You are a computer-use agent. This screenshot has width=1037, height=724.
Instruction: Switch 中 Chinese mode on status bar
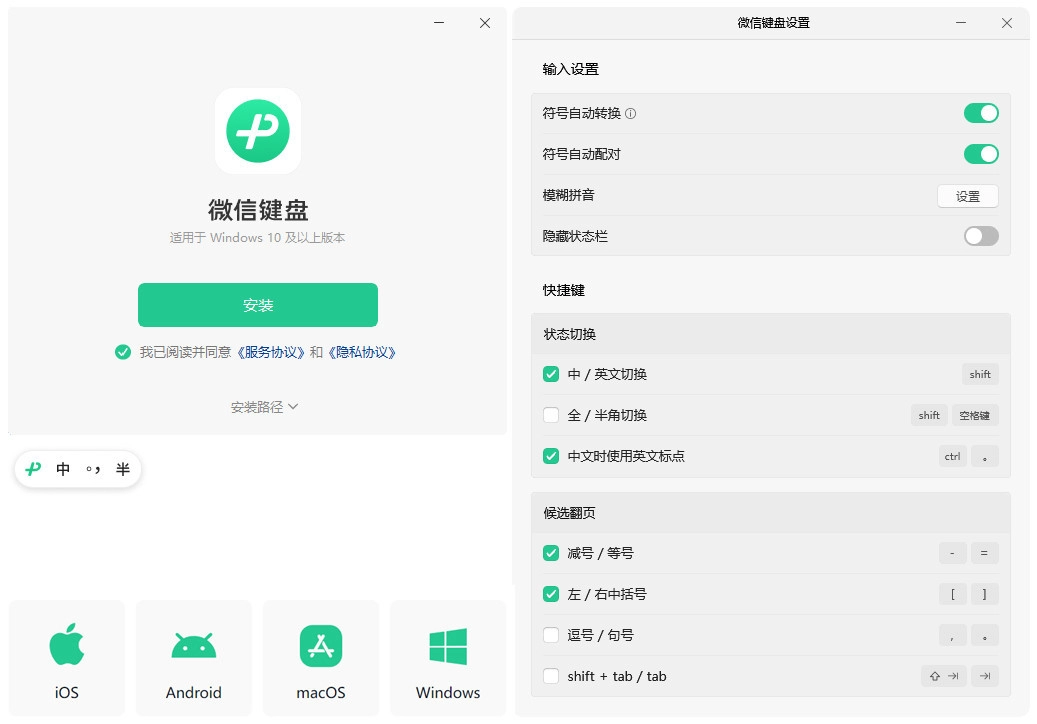point(63,469)
